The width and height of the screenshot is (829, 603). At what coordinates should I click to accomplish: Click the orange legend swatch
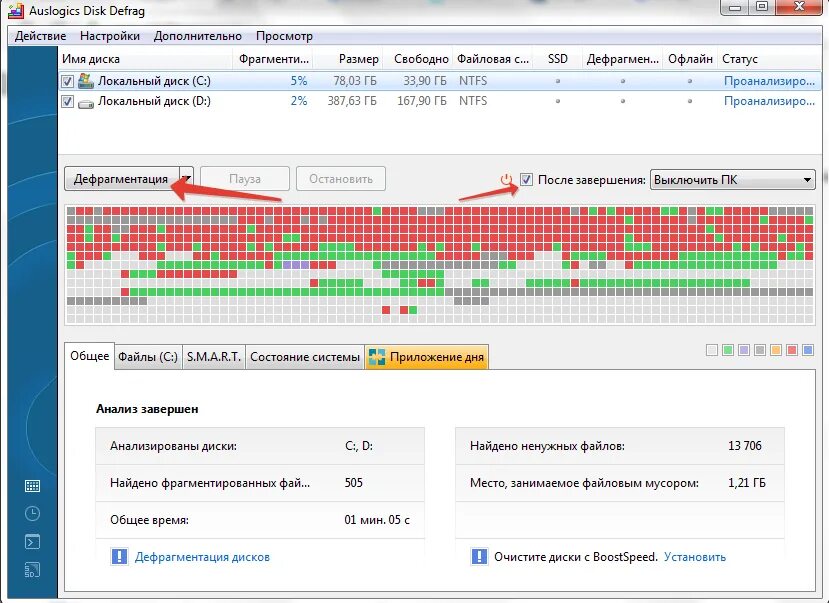[x=776, y=350]
